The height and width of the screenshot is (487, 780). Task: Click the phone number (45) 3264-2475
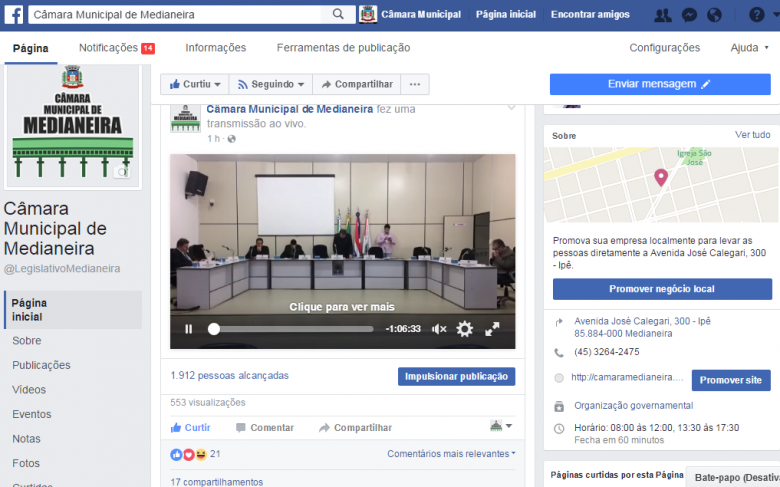607,352
